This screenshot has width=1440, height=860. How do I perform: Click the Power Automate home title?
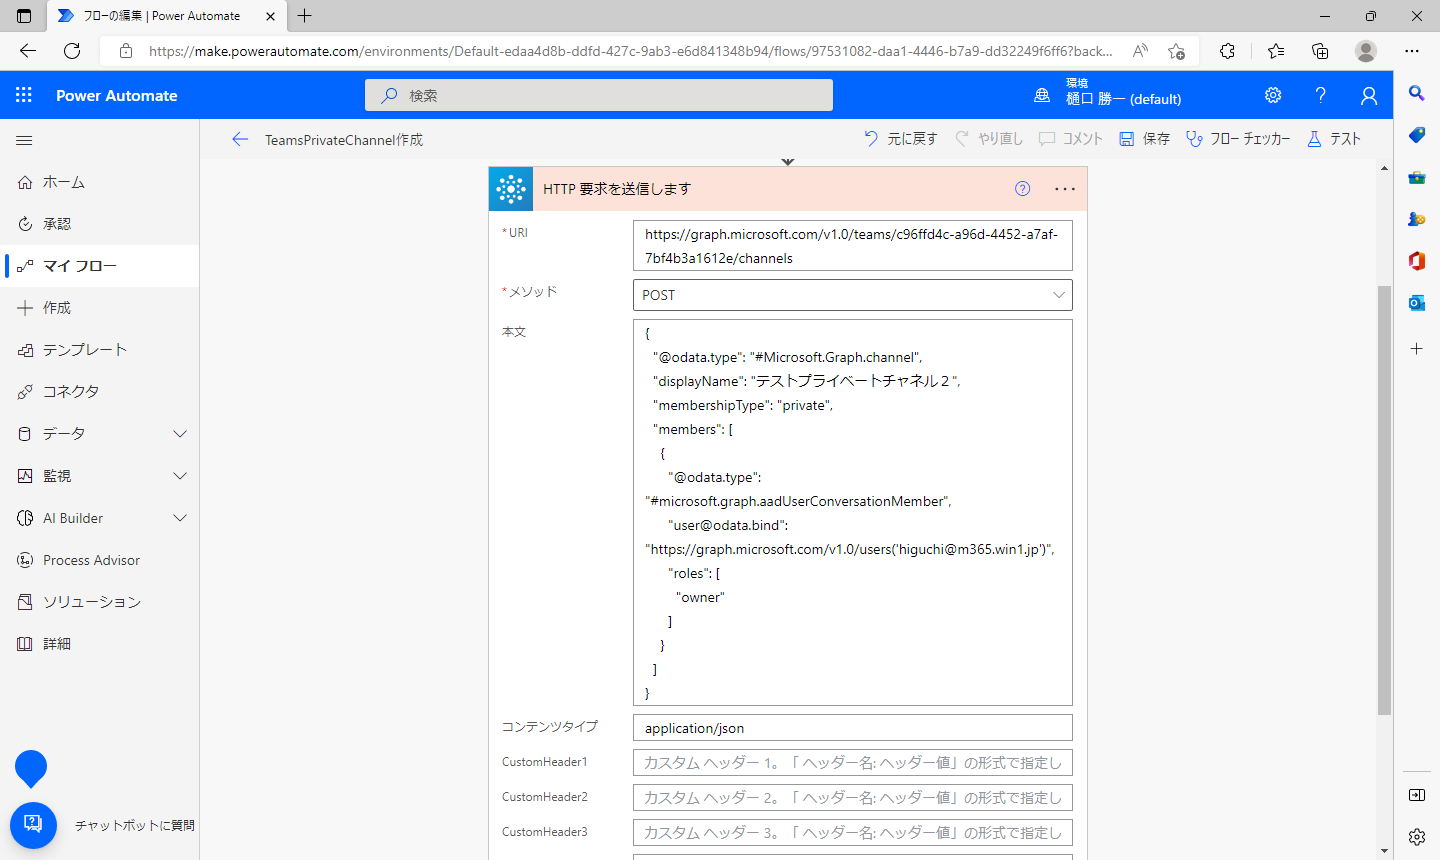117,96
